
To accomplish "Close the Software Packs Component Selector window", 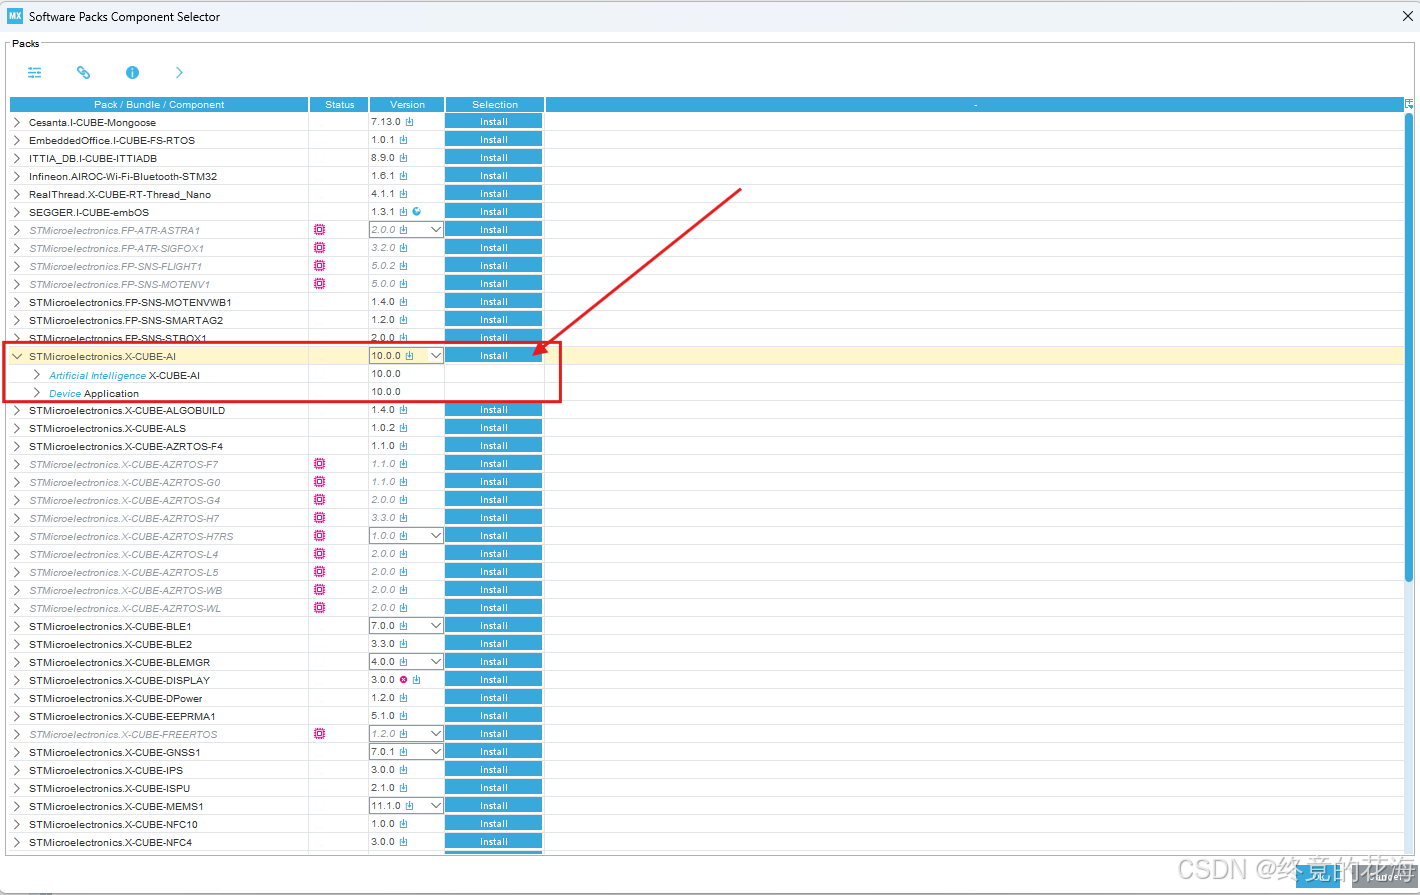I will click(x=1408, y=16).
